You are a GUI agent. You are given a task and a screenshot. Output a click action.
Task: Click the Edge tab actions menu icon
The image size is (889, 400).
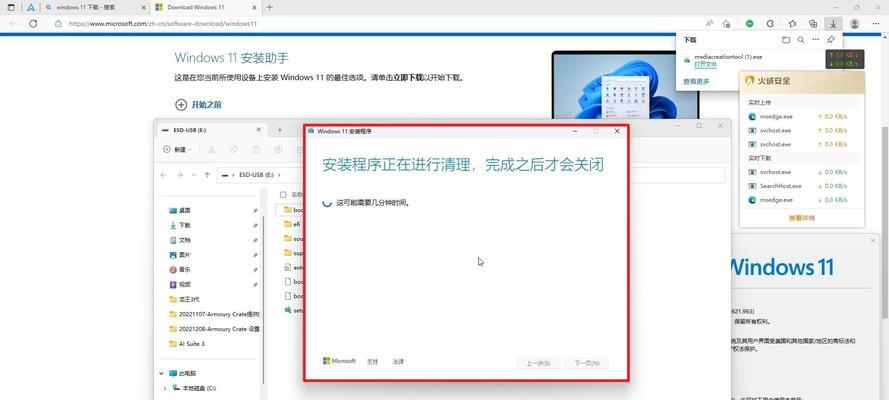pos(11,7)
